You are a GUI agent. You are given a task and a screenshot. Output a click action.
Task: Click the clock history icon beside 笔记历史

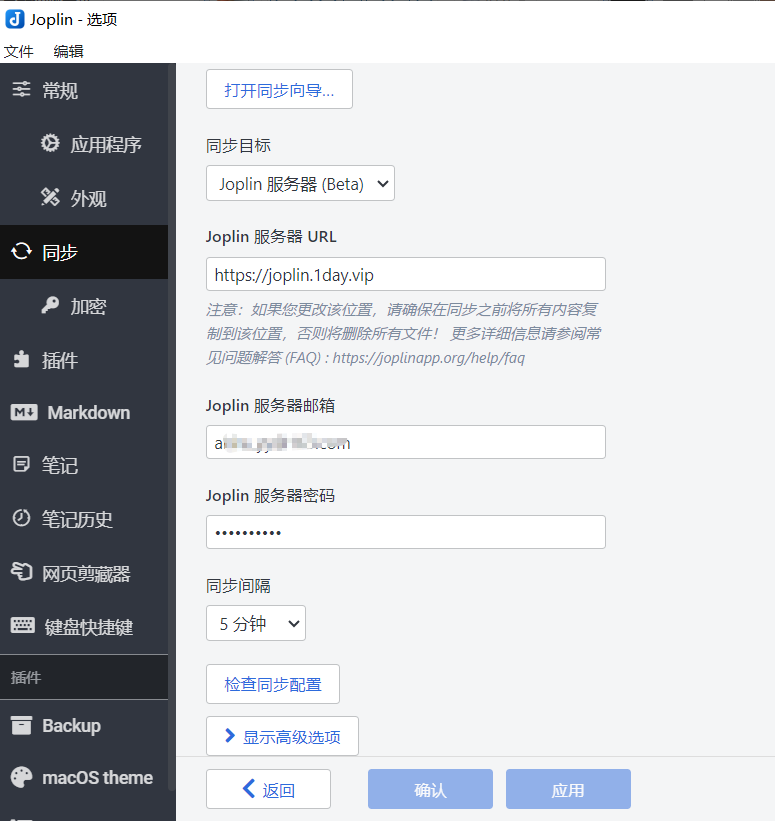point(21,518)
